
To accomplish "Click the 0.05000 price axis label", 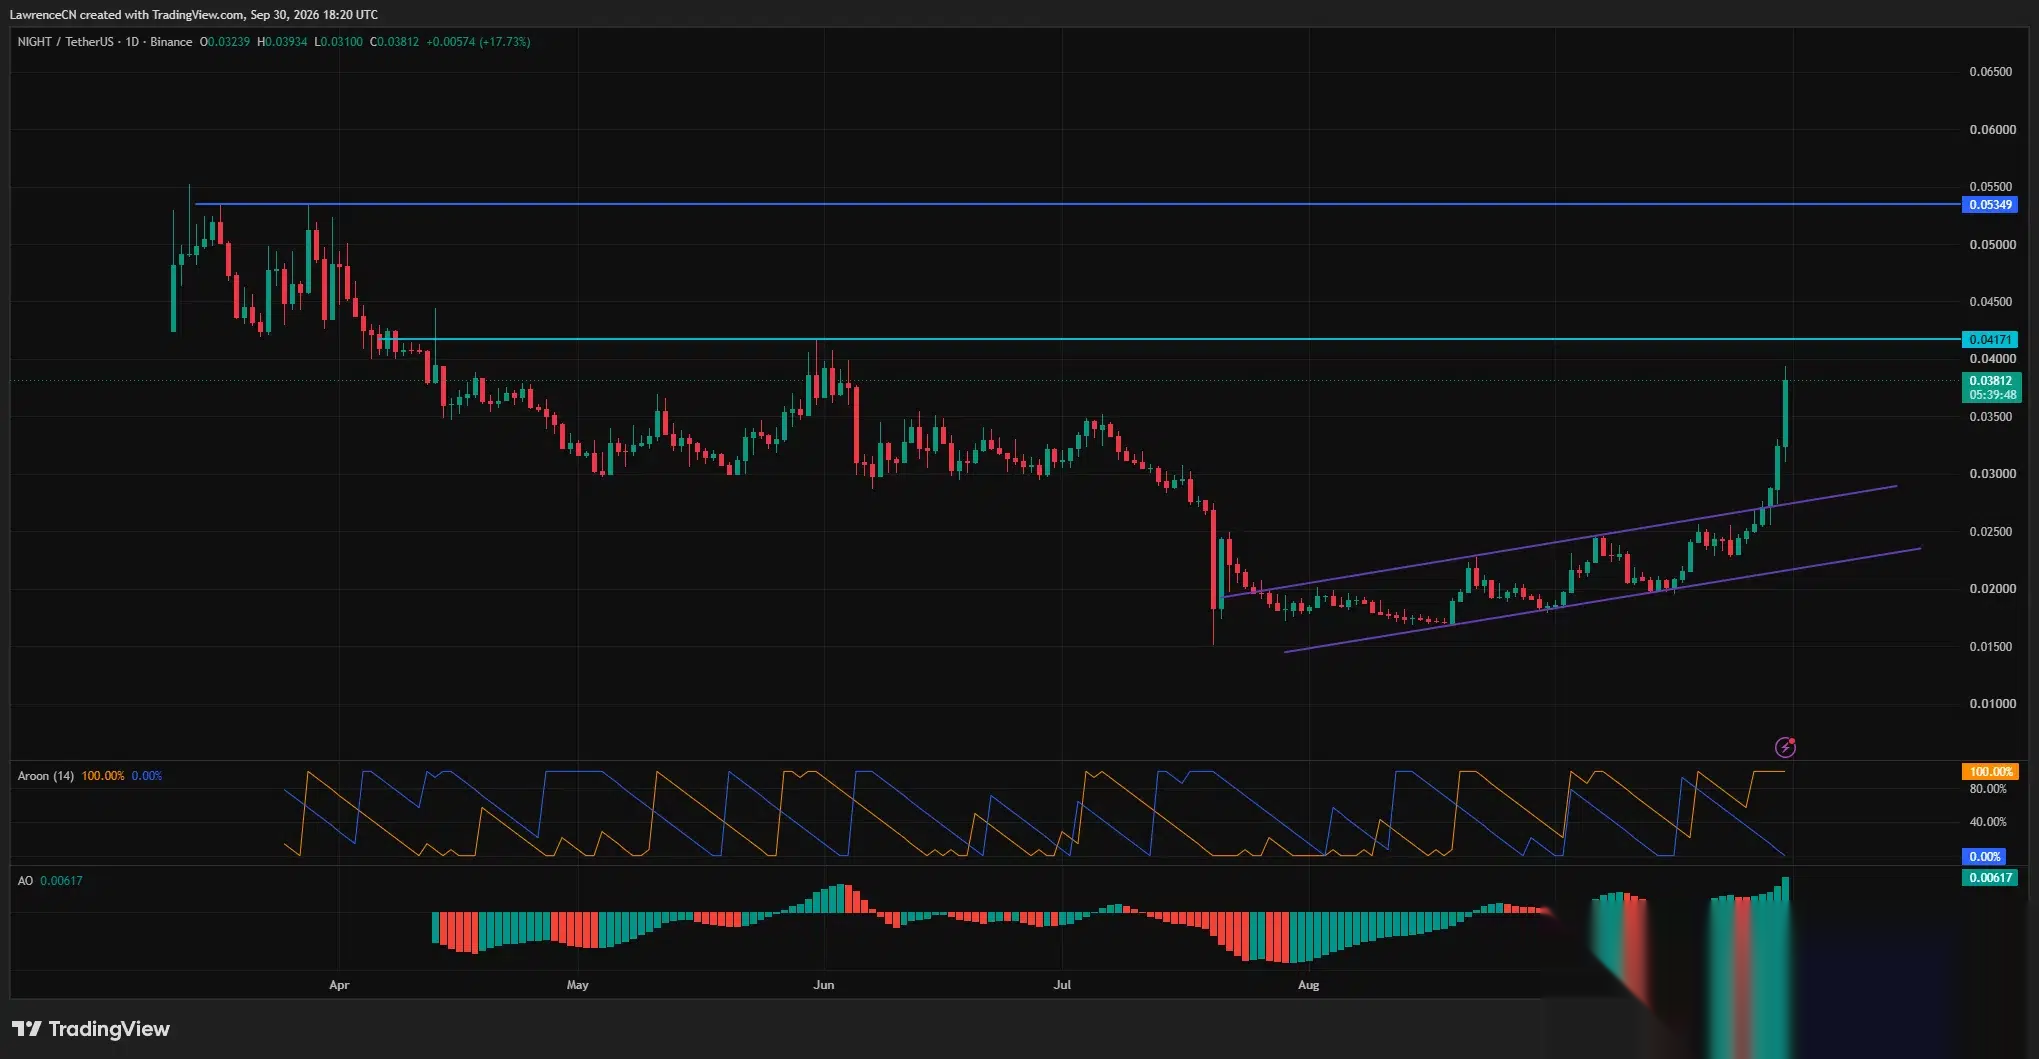I will click(1992, 245).
